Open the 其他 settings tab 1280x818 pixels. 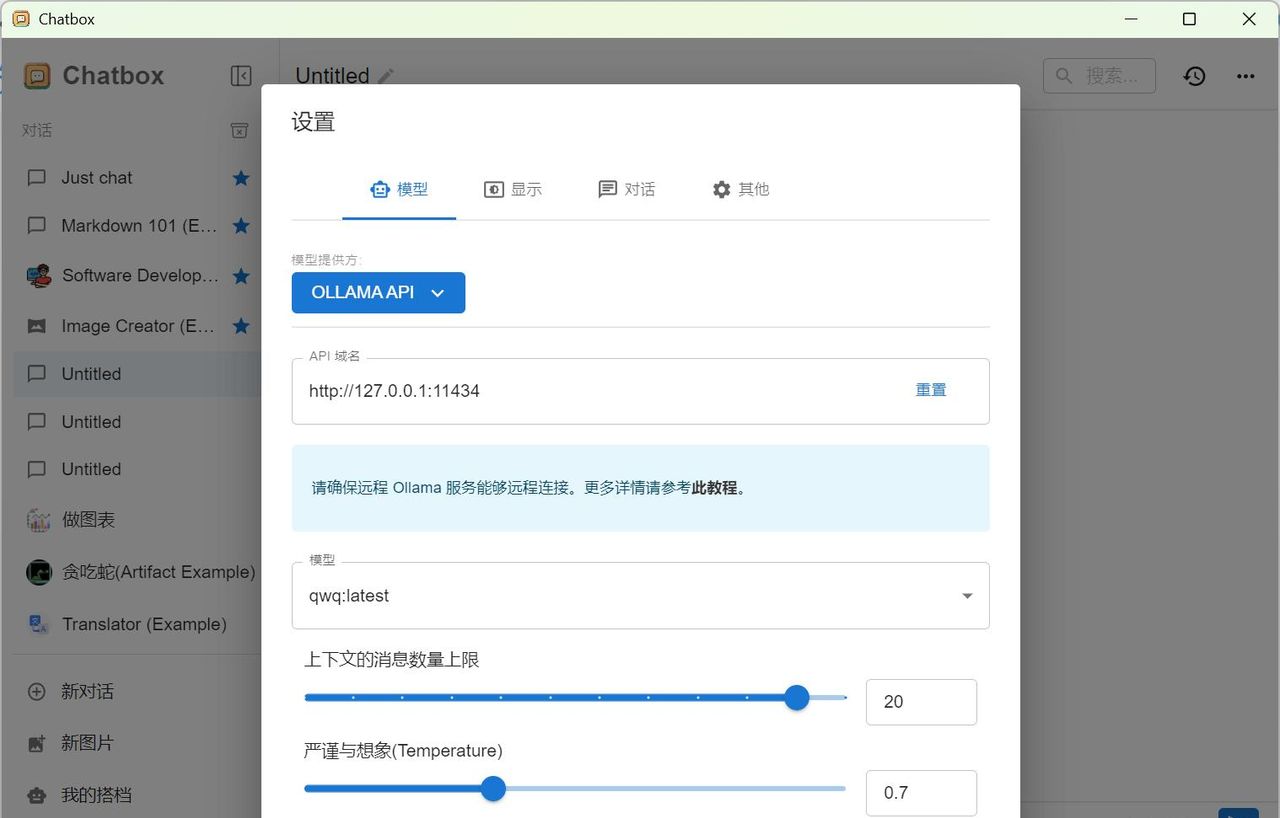click(x=741, y=189)
